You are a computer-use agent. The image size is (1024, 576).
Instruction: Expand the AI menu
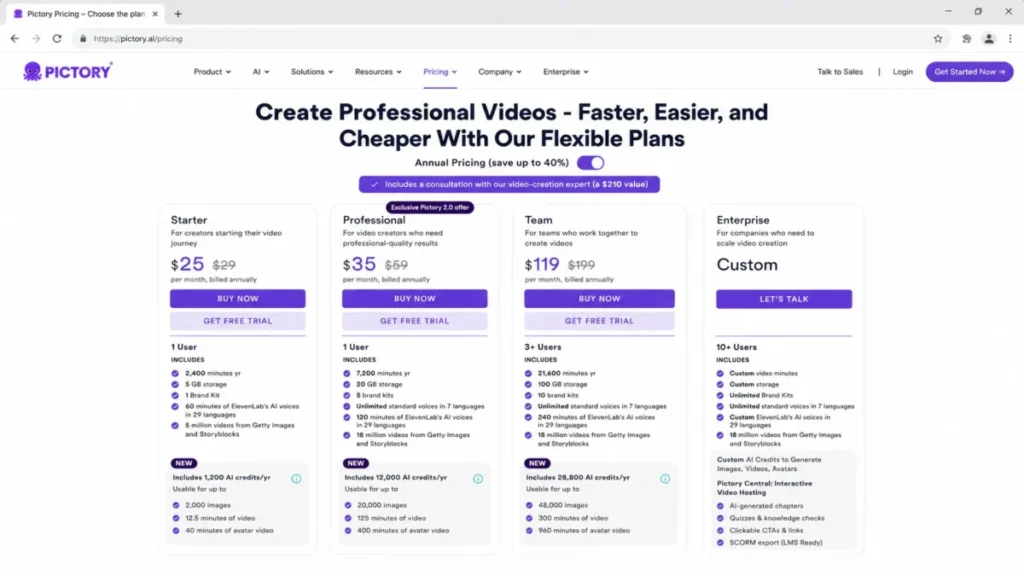point(261,72)
